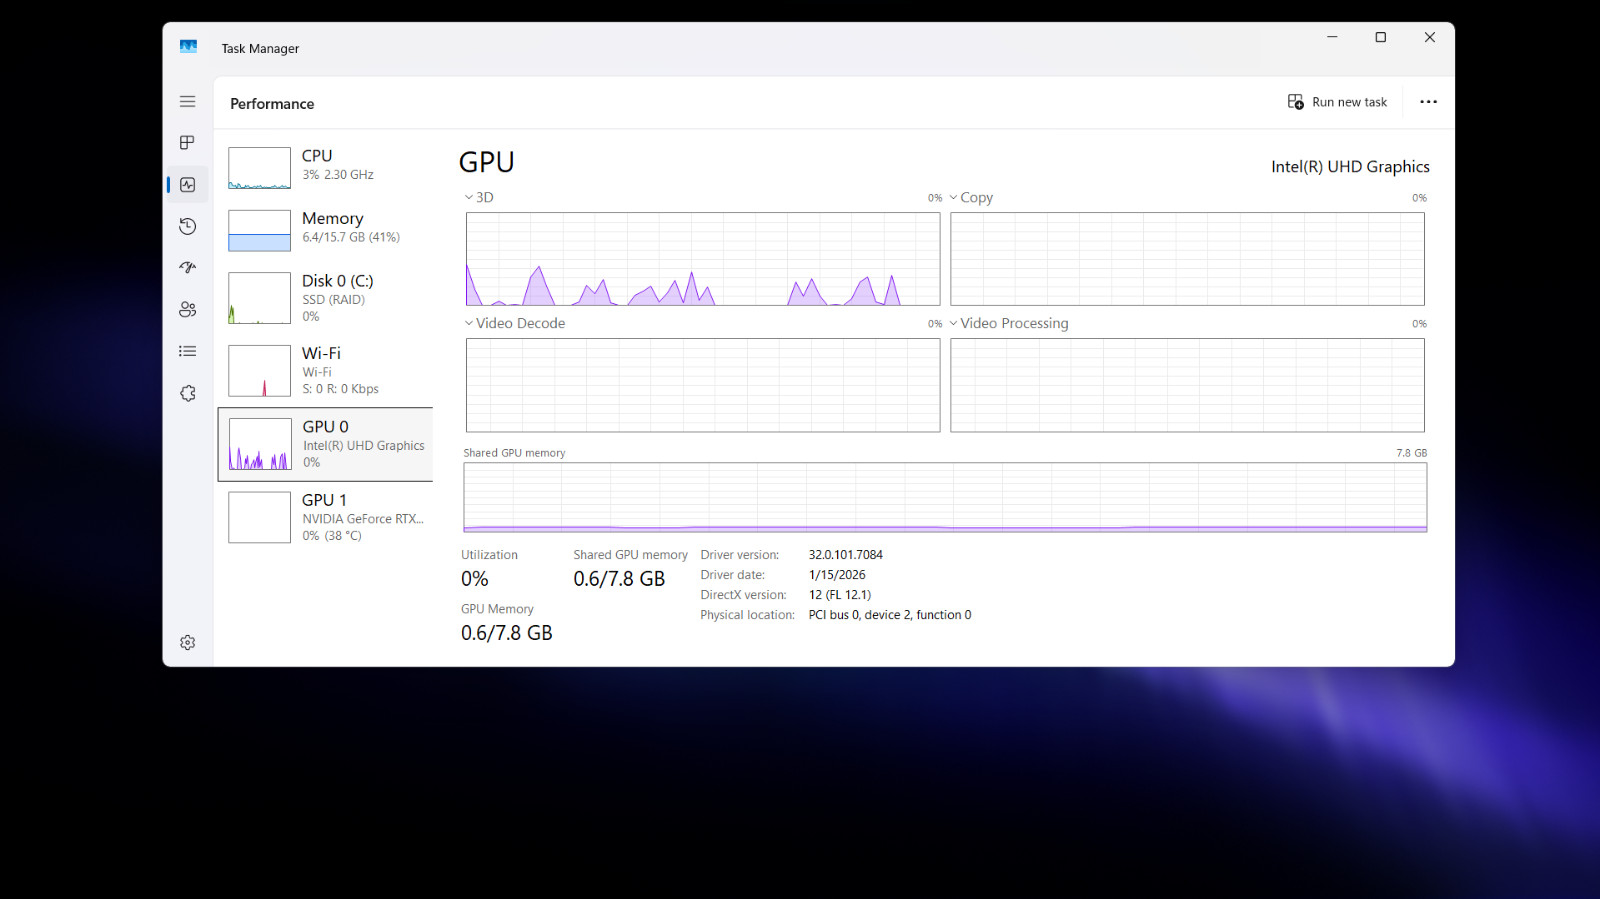The width and height of the screenshot is (1600, 899).
Task: Click Run new task
Action: [x=1337, y=102]
